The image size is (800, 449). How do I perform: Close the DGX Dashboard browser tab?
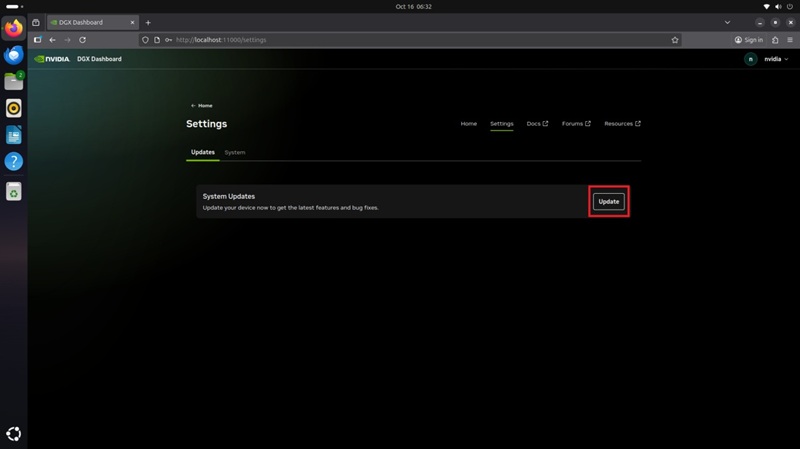[132, 22]
